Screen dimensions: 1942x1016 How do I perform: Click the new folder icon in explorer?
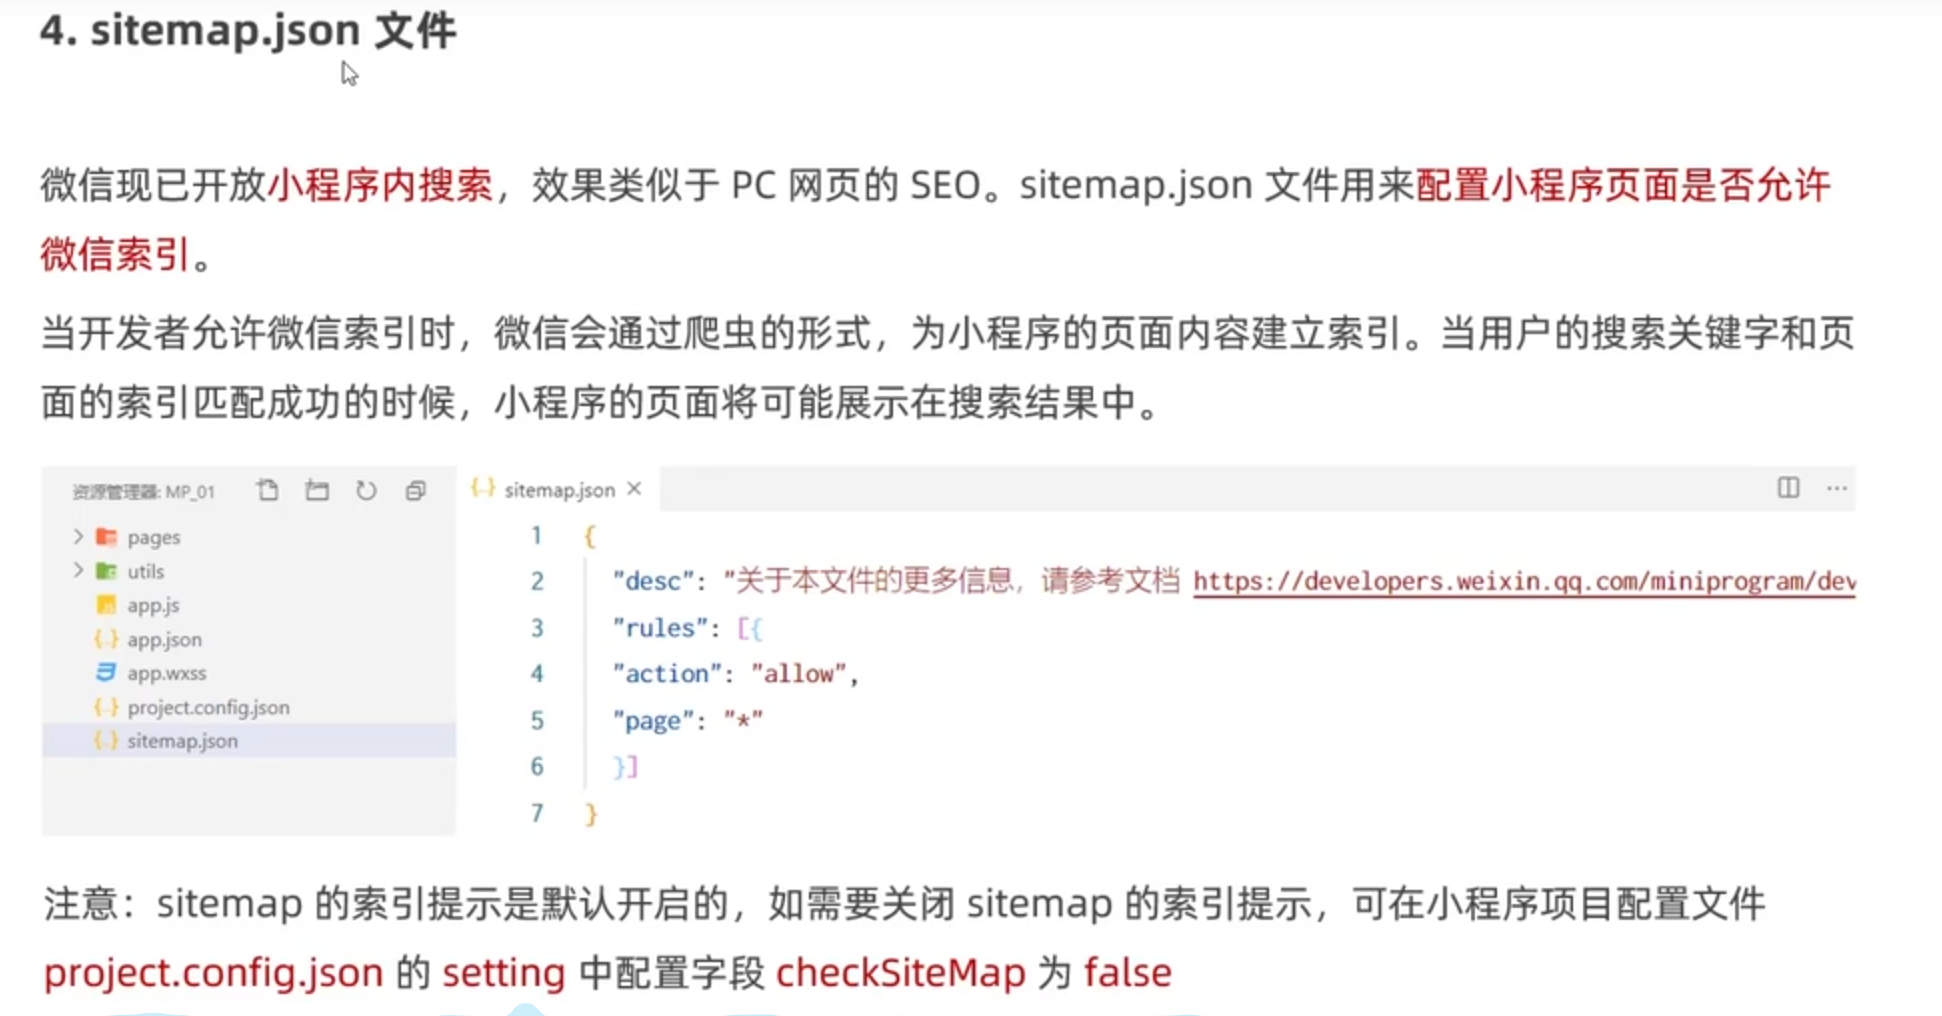[x=317, y=490]
